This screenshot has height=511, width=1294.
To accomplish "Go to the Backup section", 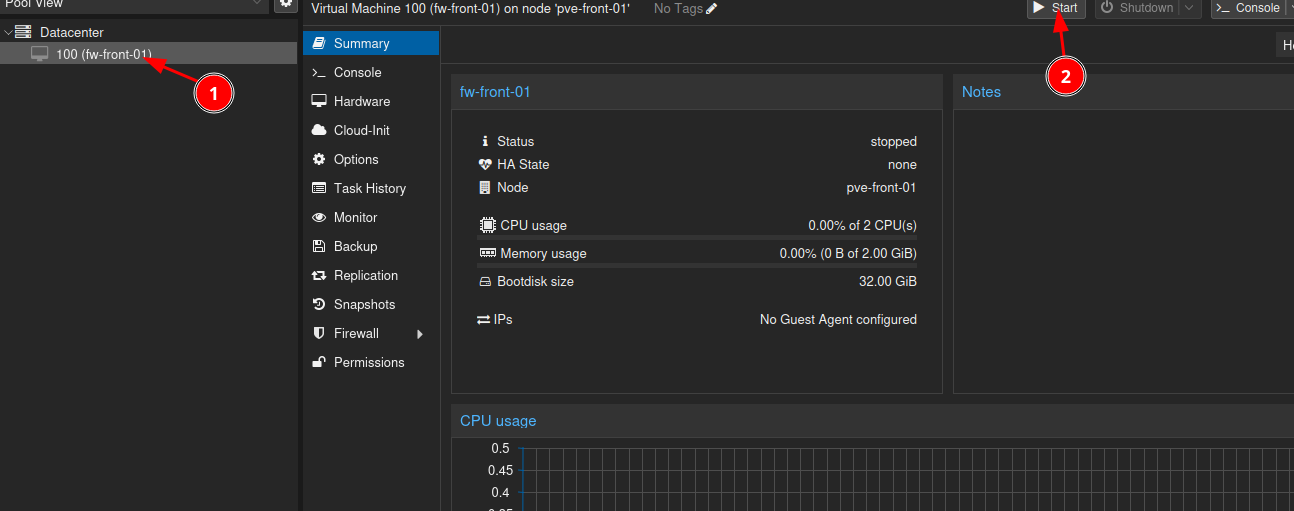I will coord(355,246).
